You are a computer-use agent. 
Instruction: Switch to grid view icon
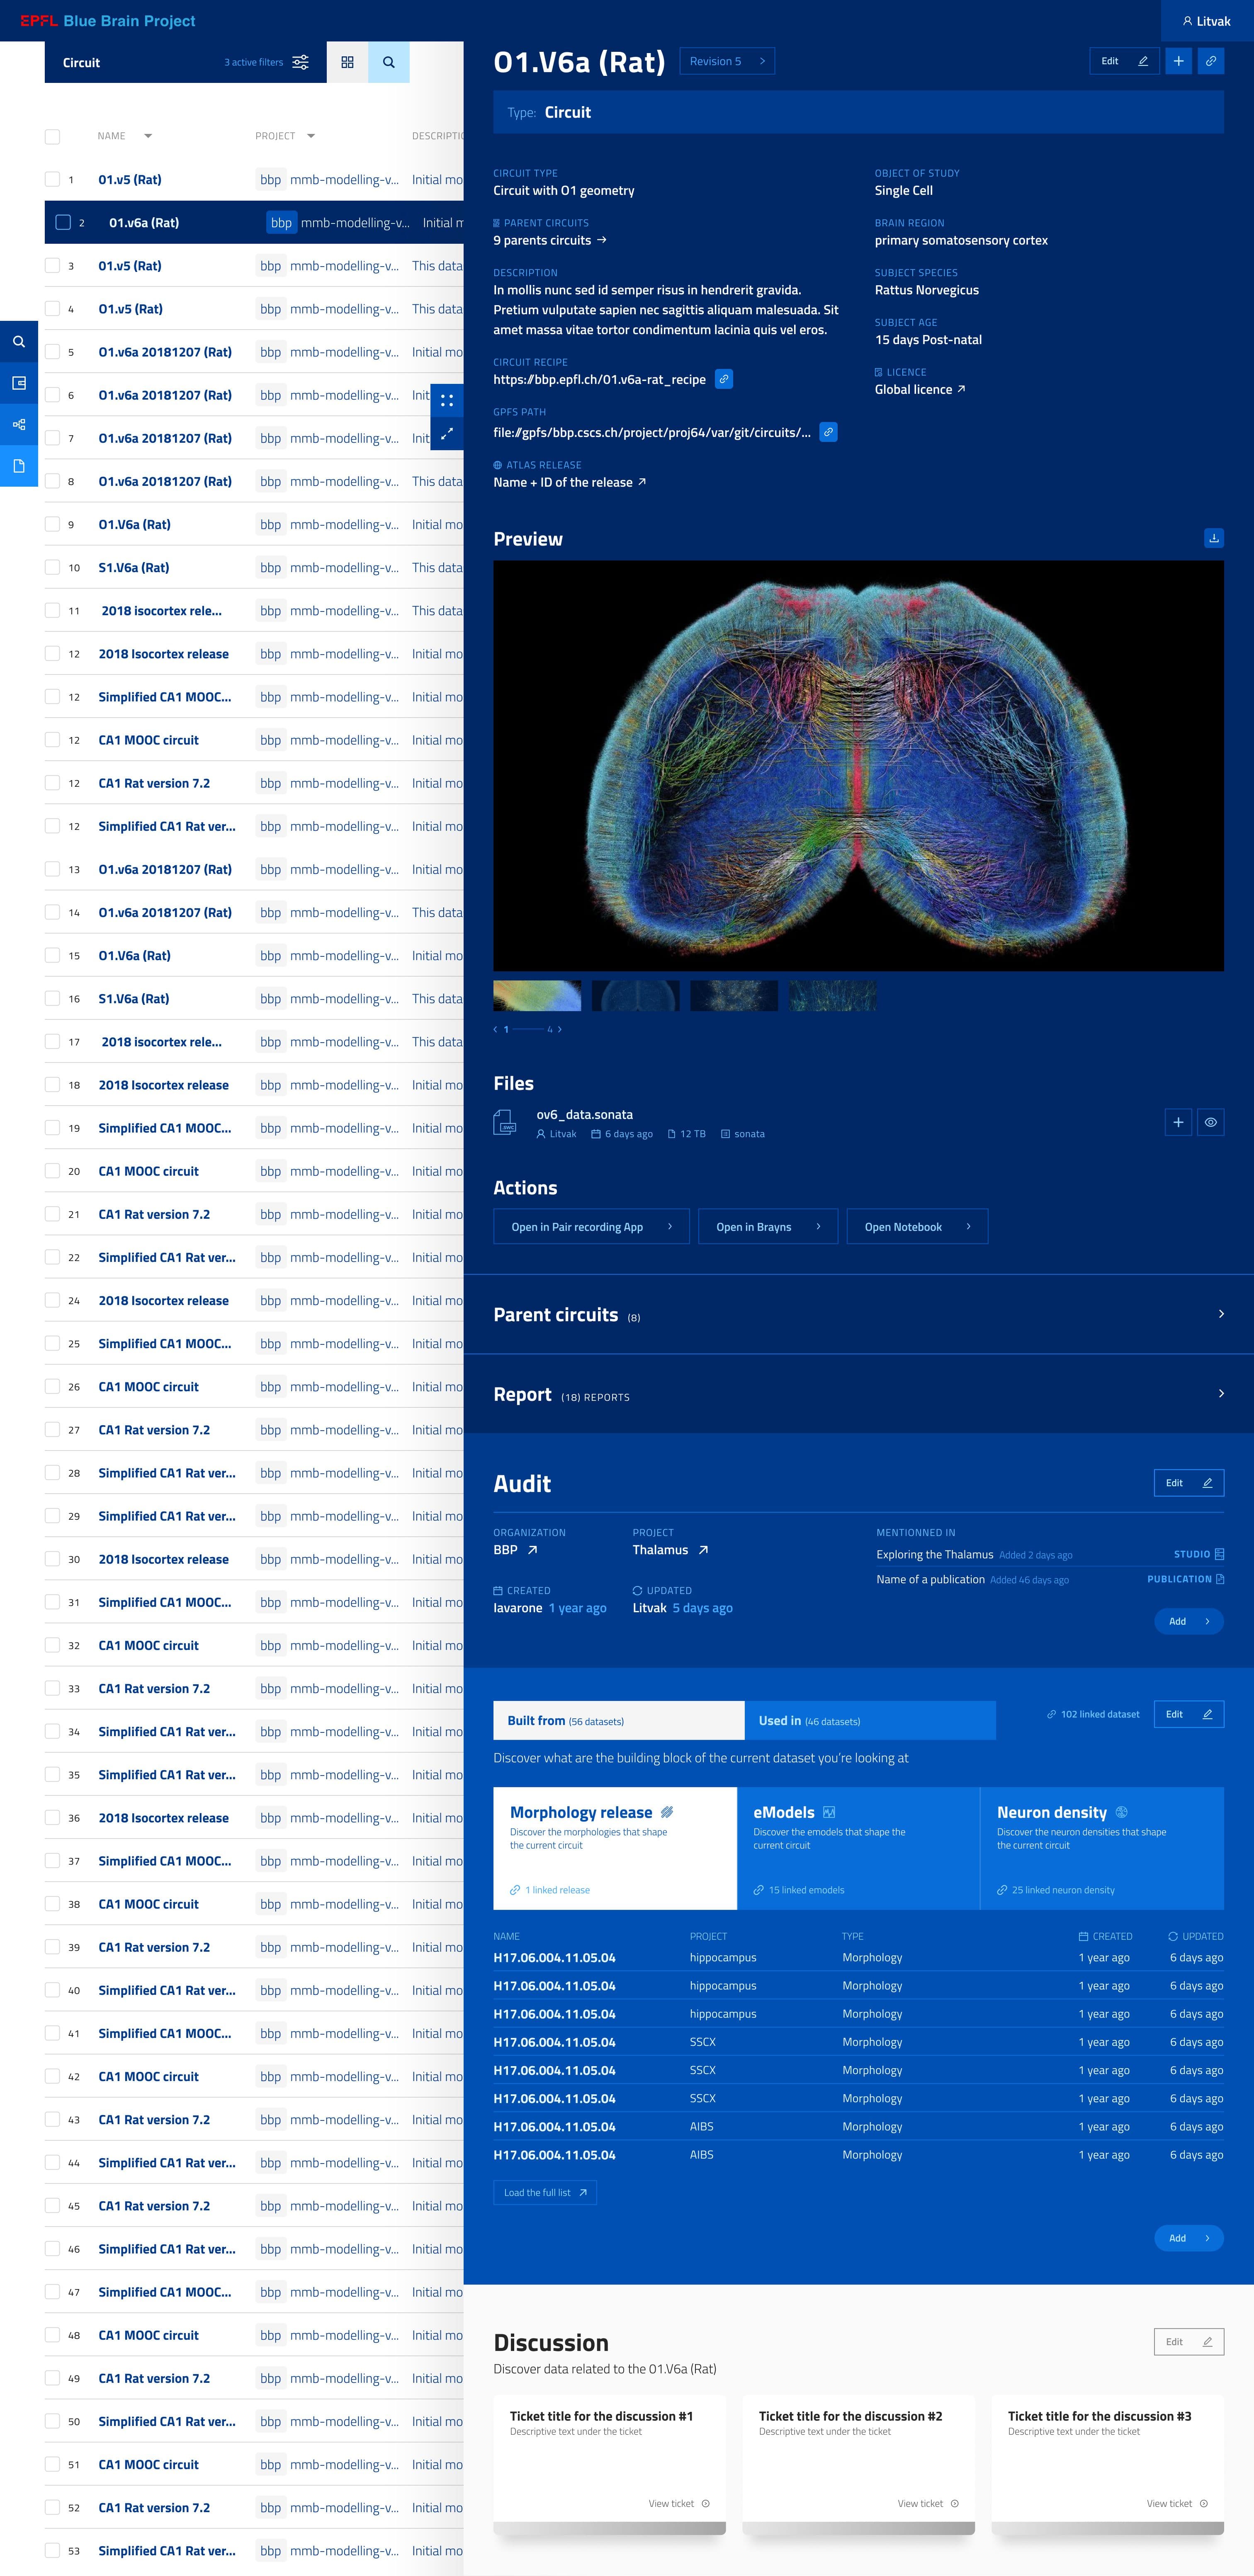[x=347, y=62]
